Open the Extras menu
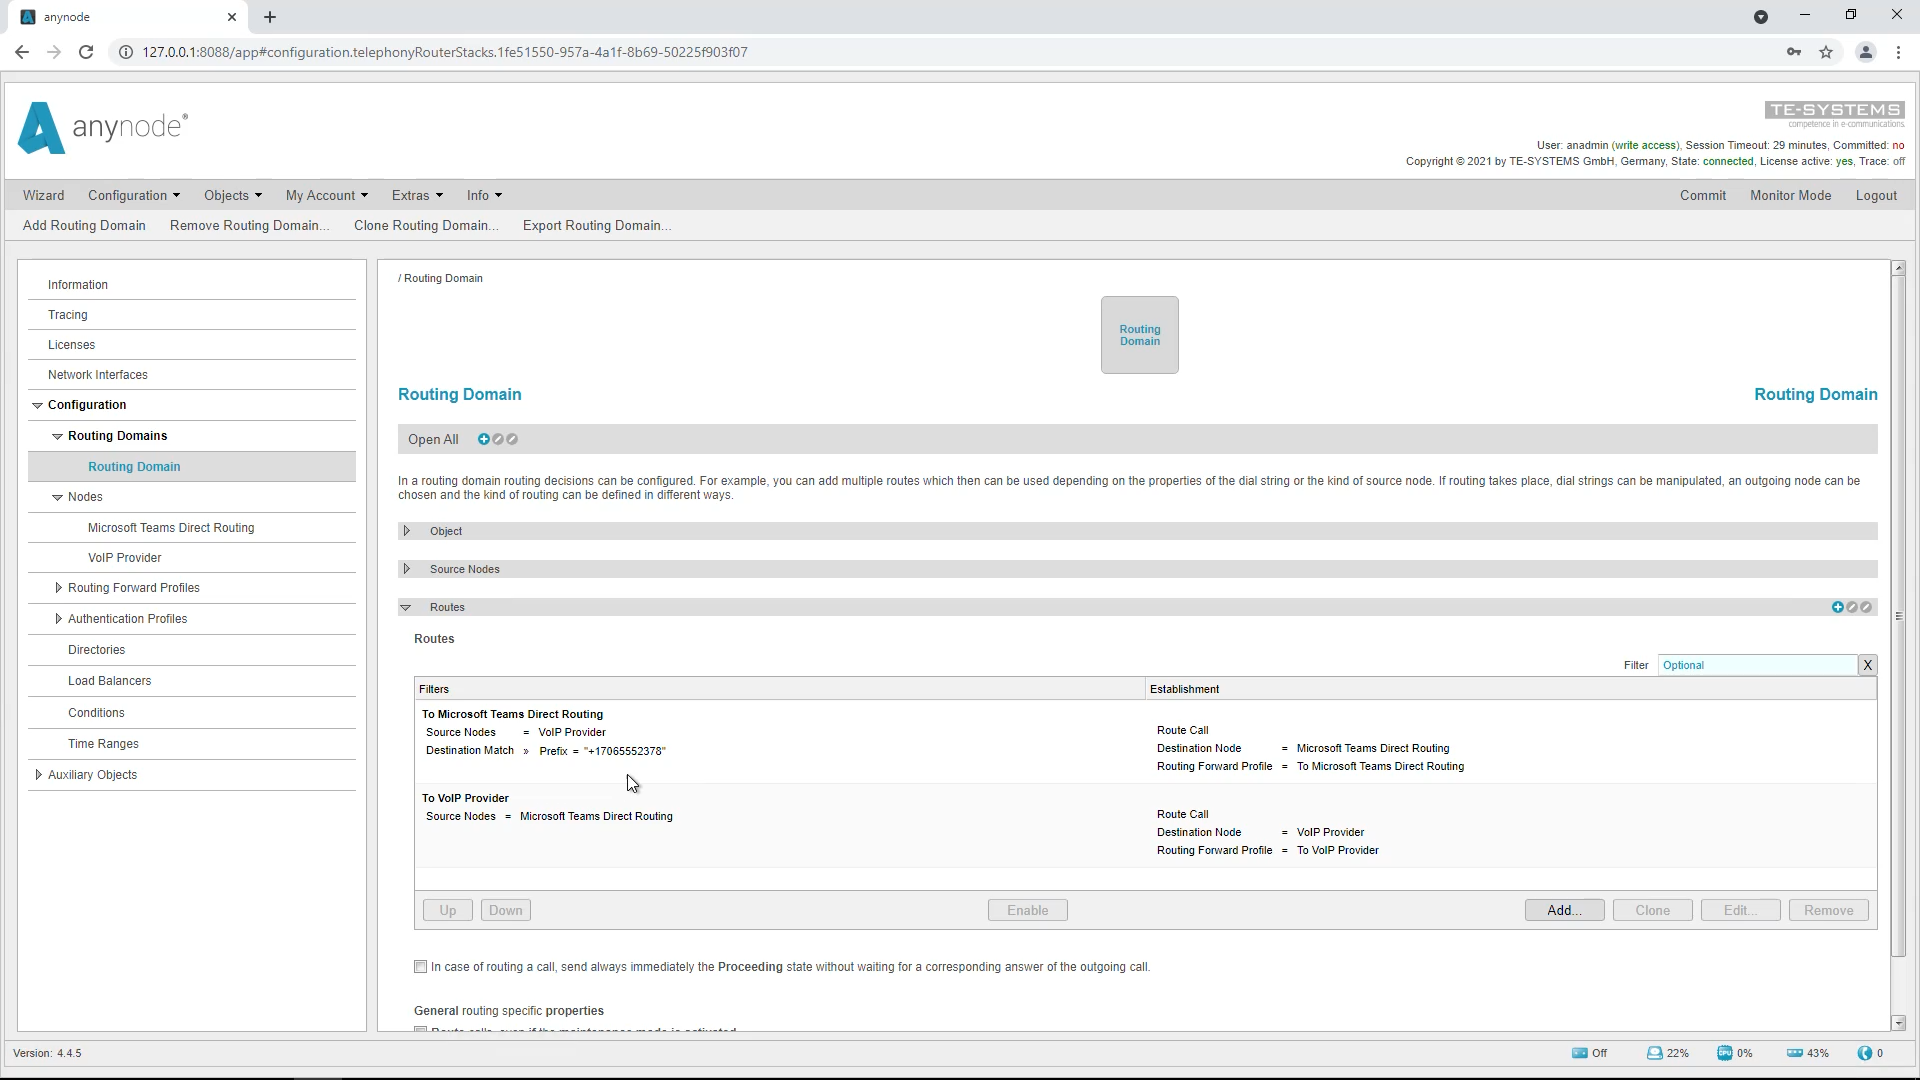Viewport: 1920px width, 1080px height. point(416,195)
